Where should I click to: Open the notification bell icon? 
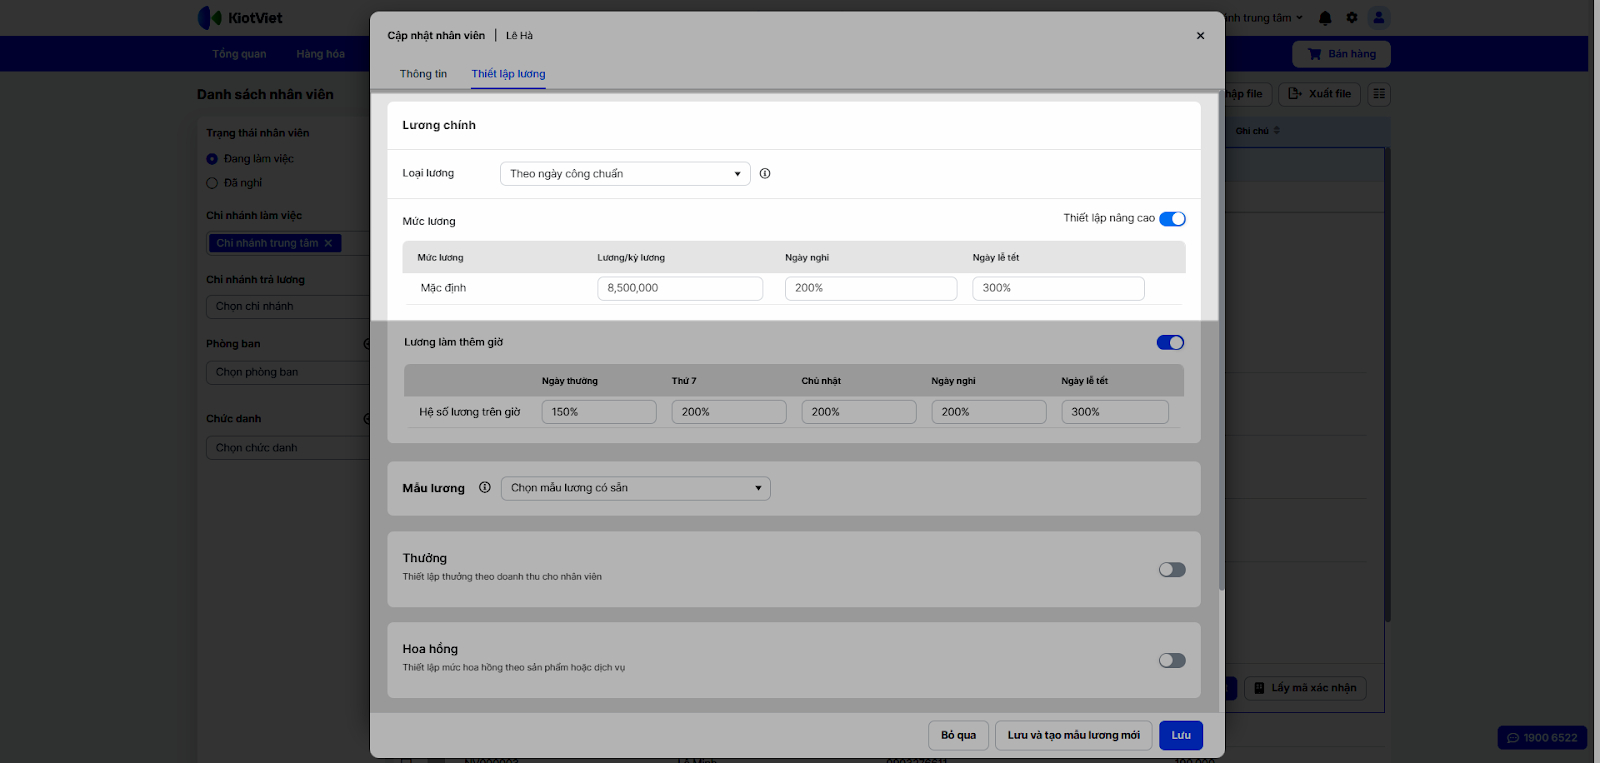click(1325, 18)
